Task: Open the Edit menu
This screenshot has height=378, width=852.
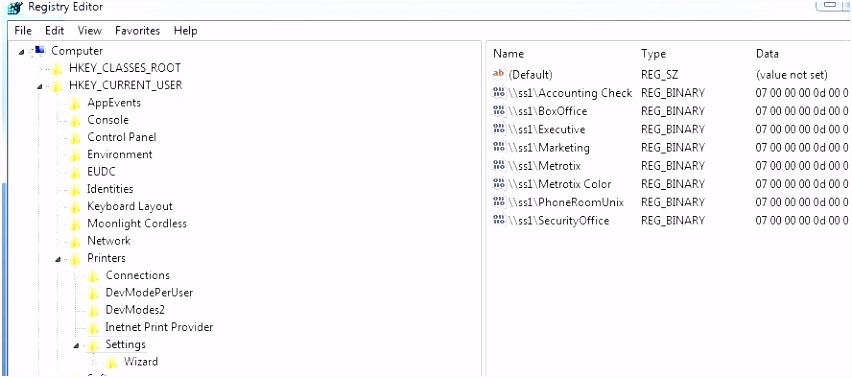Action: (x=54, y=31)
